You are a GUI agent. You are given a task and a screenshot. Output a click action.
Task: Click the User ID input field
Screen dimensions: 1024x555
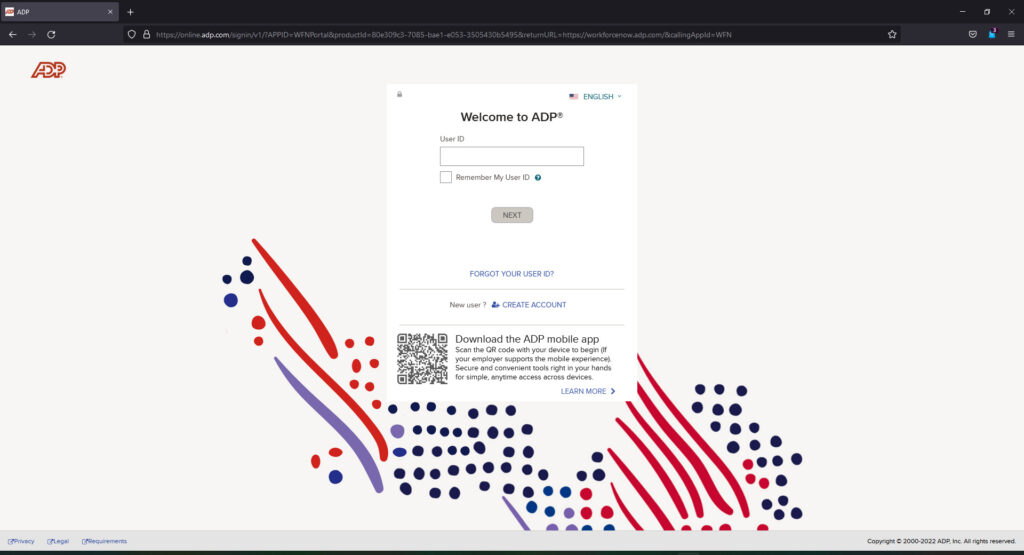[512, 156]
